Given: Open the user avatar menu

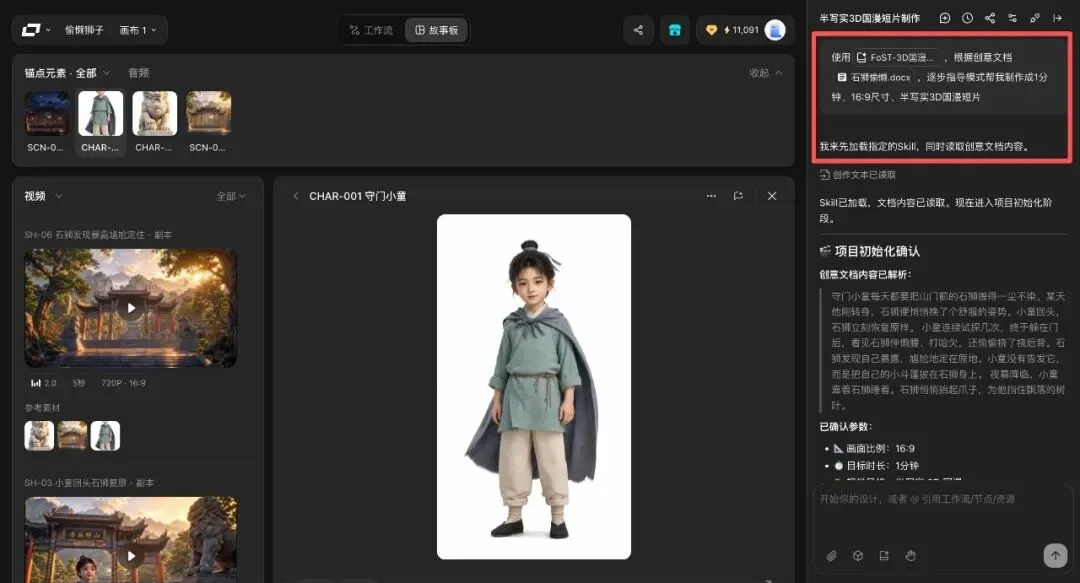Looking at the screenshot, I should 775,30.
